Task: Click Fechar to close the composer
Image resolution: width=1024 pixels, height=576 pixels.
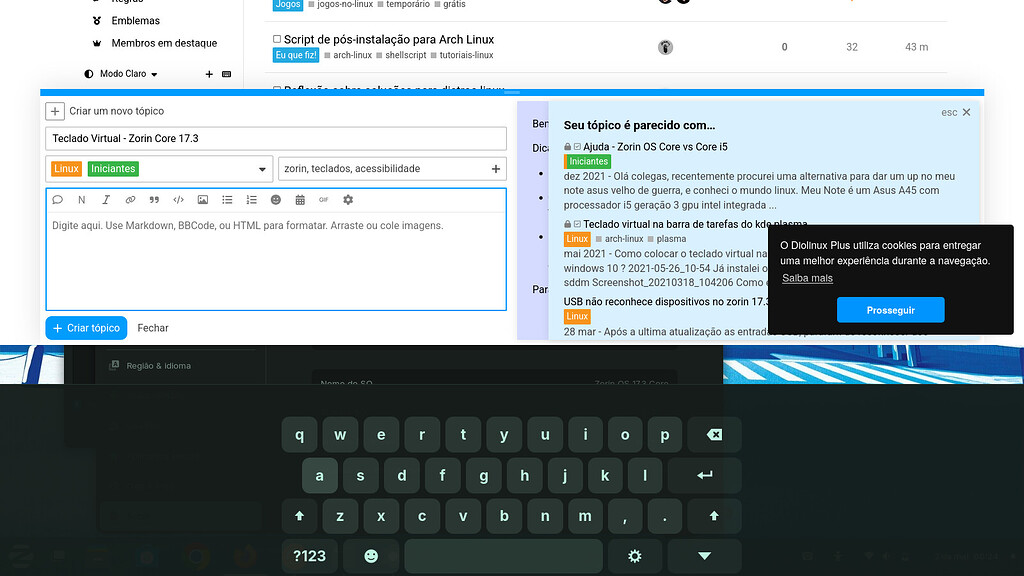Action: click(x=153, y=328)
